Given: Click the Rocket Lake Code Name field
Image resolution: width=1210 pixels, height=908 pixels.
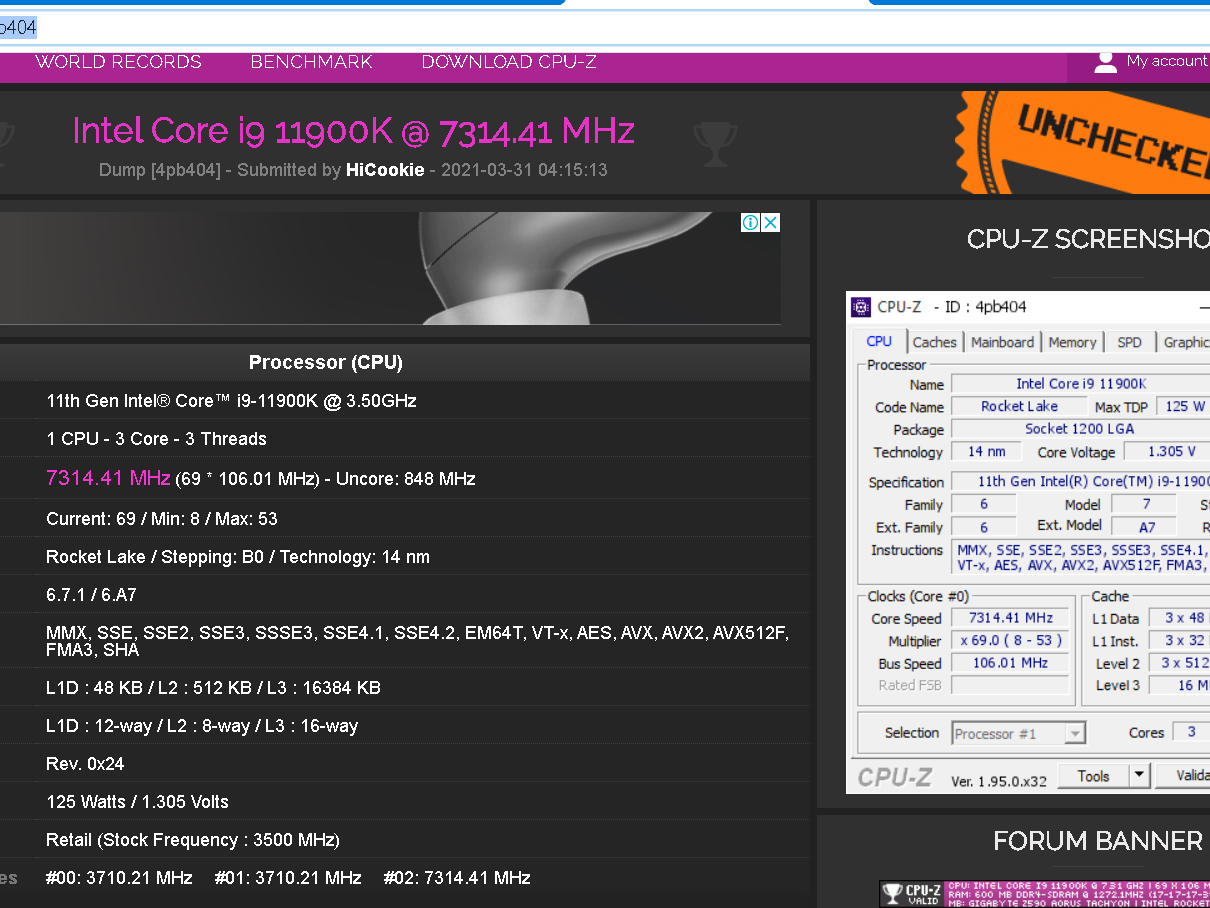Looking at the screenshot, I should [1019, 406].
